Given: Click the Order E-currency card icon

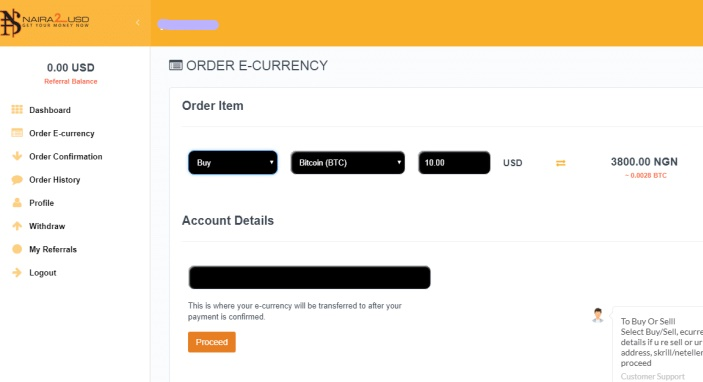Looking at the screenshot, I should point(17,133).
